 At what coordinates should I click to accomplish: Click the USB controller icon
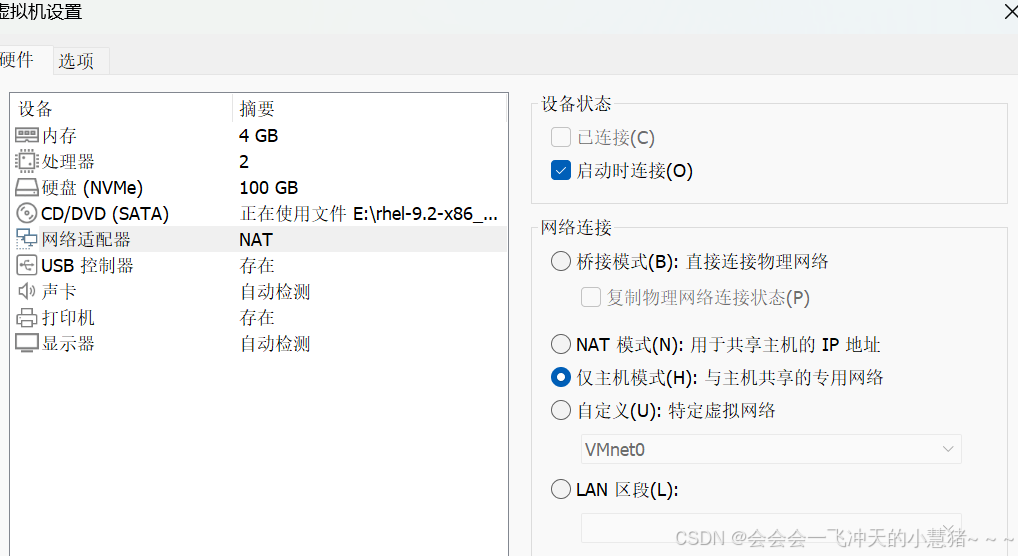27,265
